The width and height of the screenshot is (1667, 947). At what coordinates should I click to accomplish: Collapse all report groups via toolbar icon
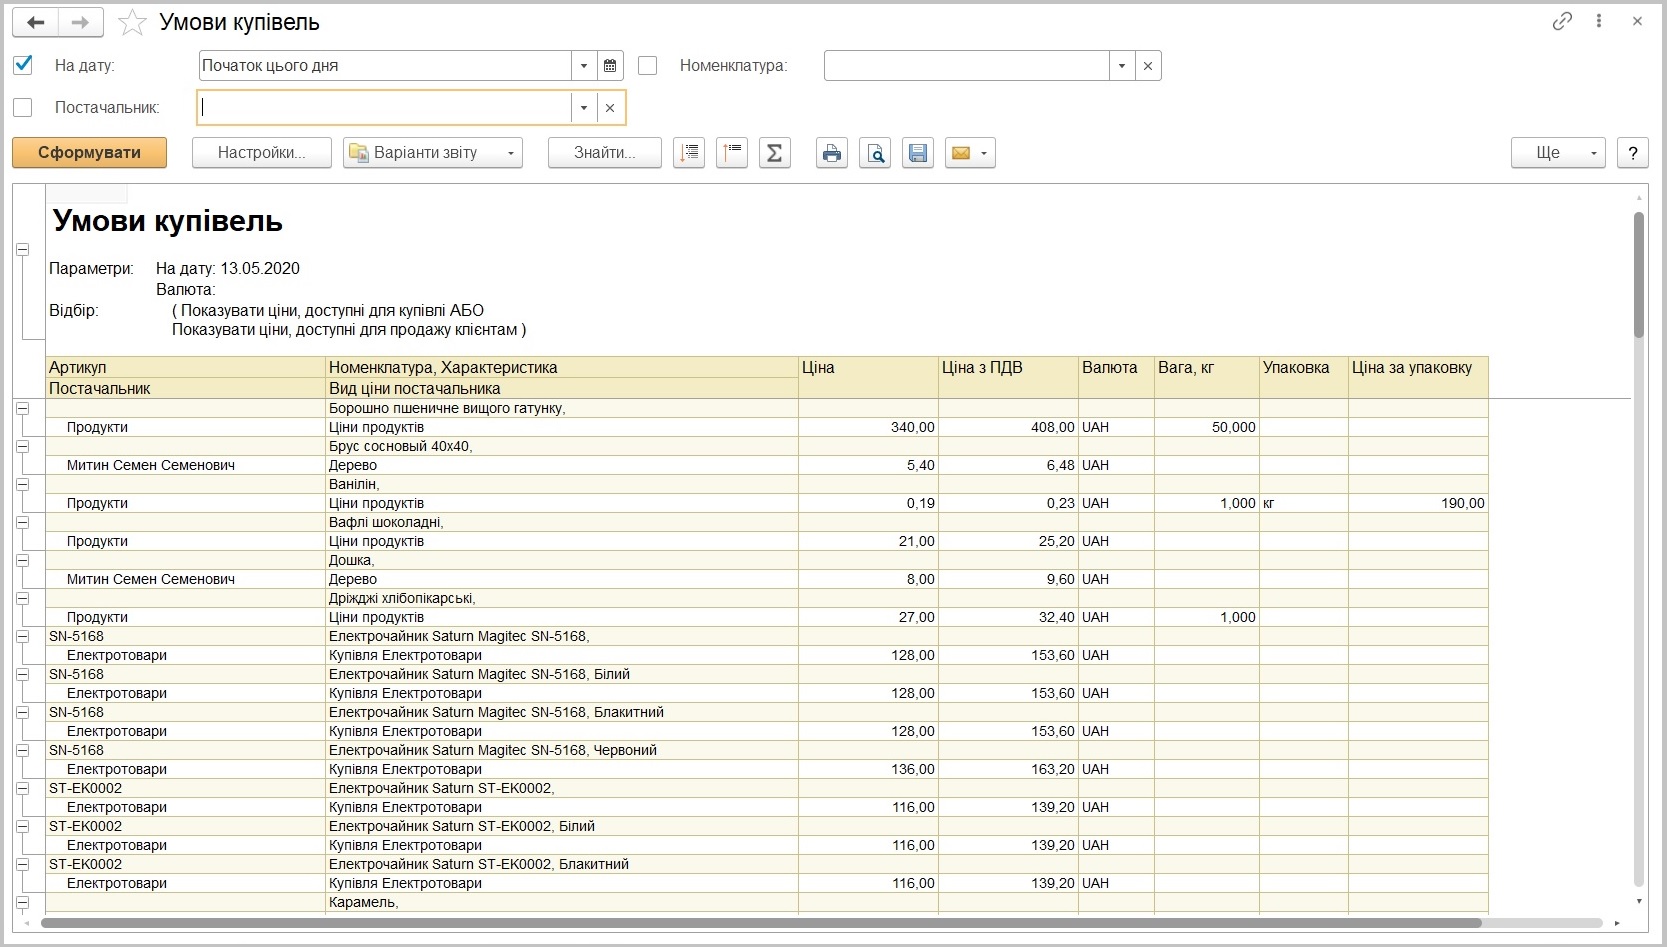(732, 153)
